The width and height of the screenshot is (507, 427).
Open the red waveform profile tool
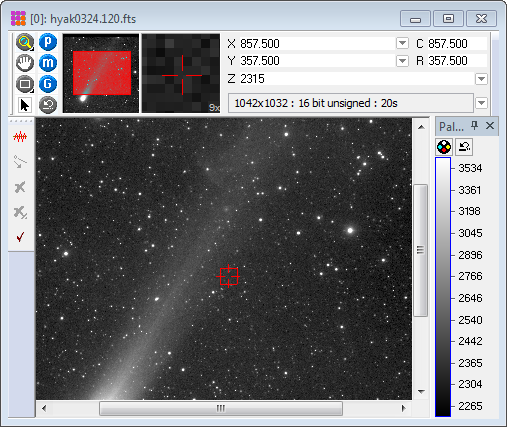click(20, 137)
